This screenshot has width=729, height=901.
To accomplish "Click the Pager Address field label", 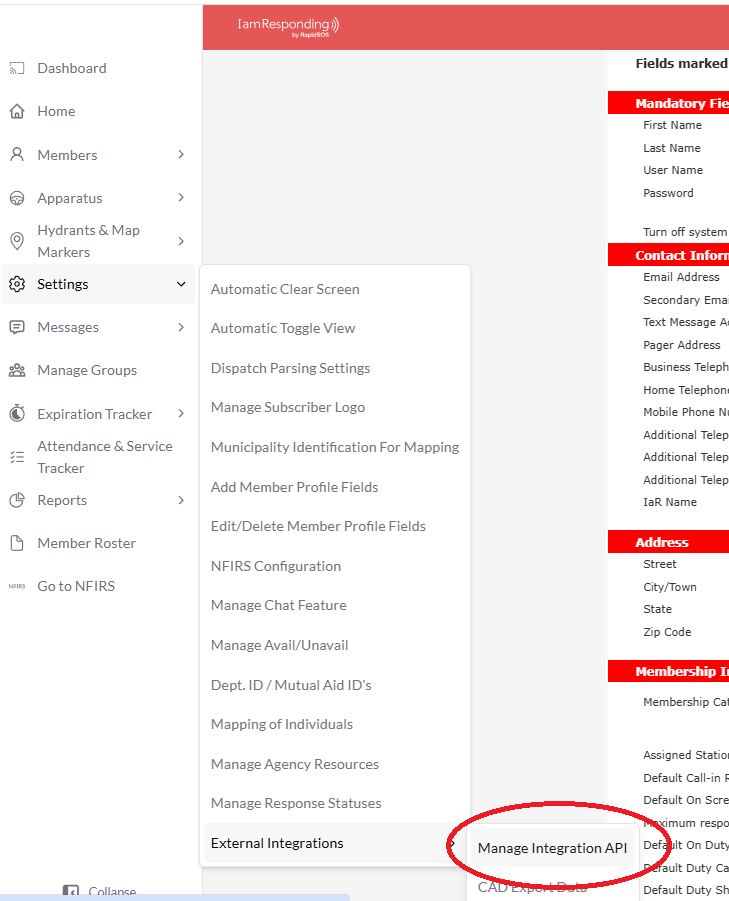I will (x=682, y=345).
